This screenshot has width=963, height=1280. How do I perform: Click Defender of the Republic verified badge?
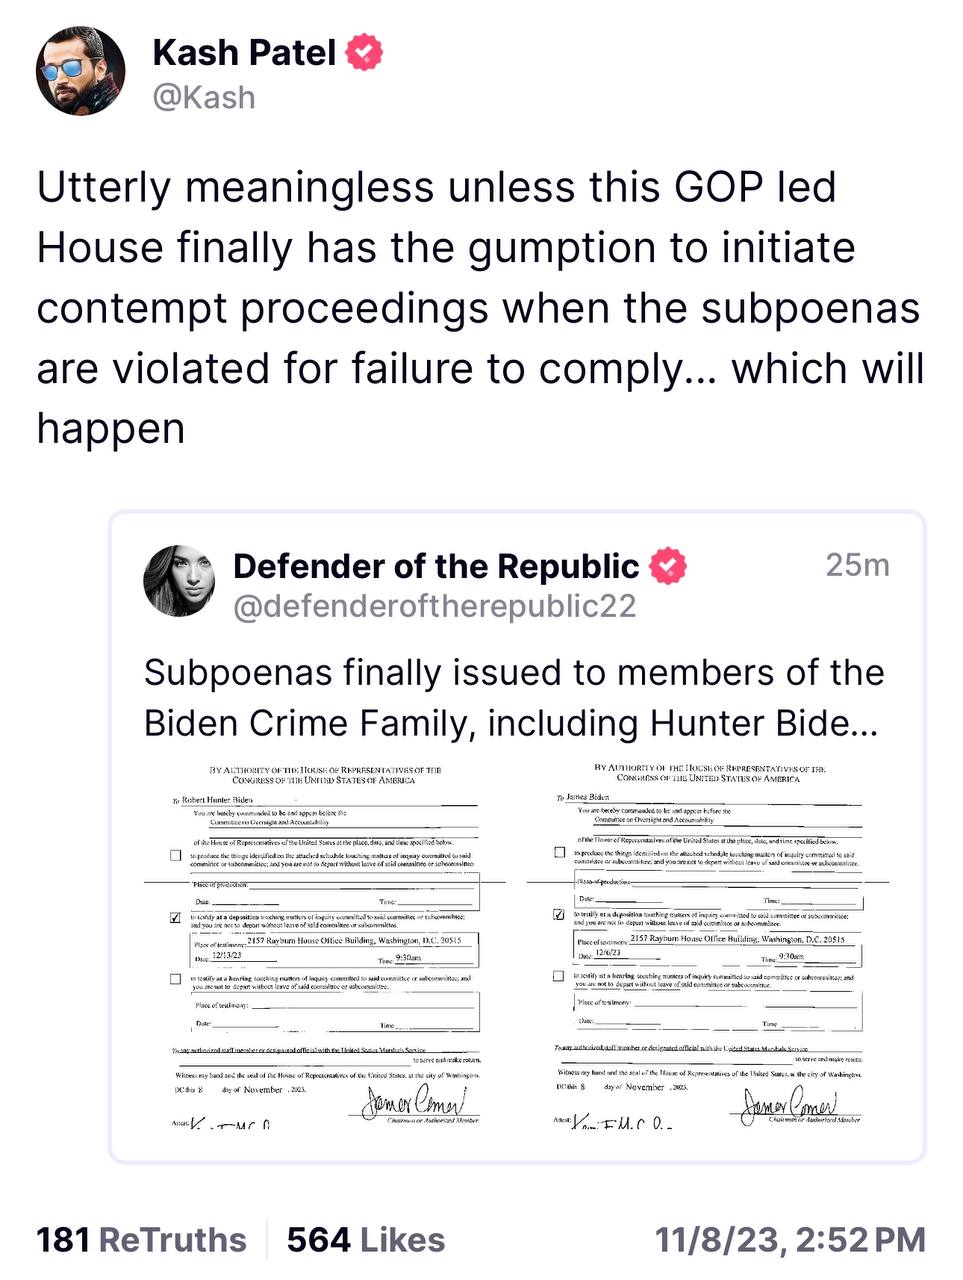[668, 566]
